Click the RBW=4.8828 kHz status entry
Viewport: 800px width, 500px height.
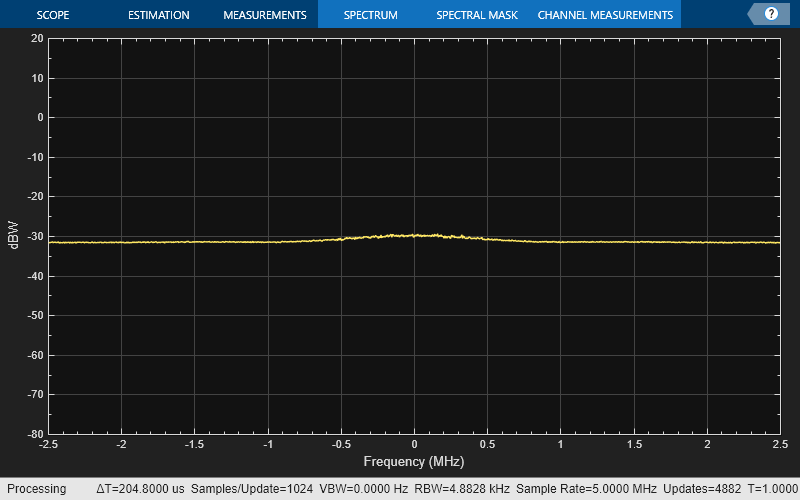[x=462, y=489]
